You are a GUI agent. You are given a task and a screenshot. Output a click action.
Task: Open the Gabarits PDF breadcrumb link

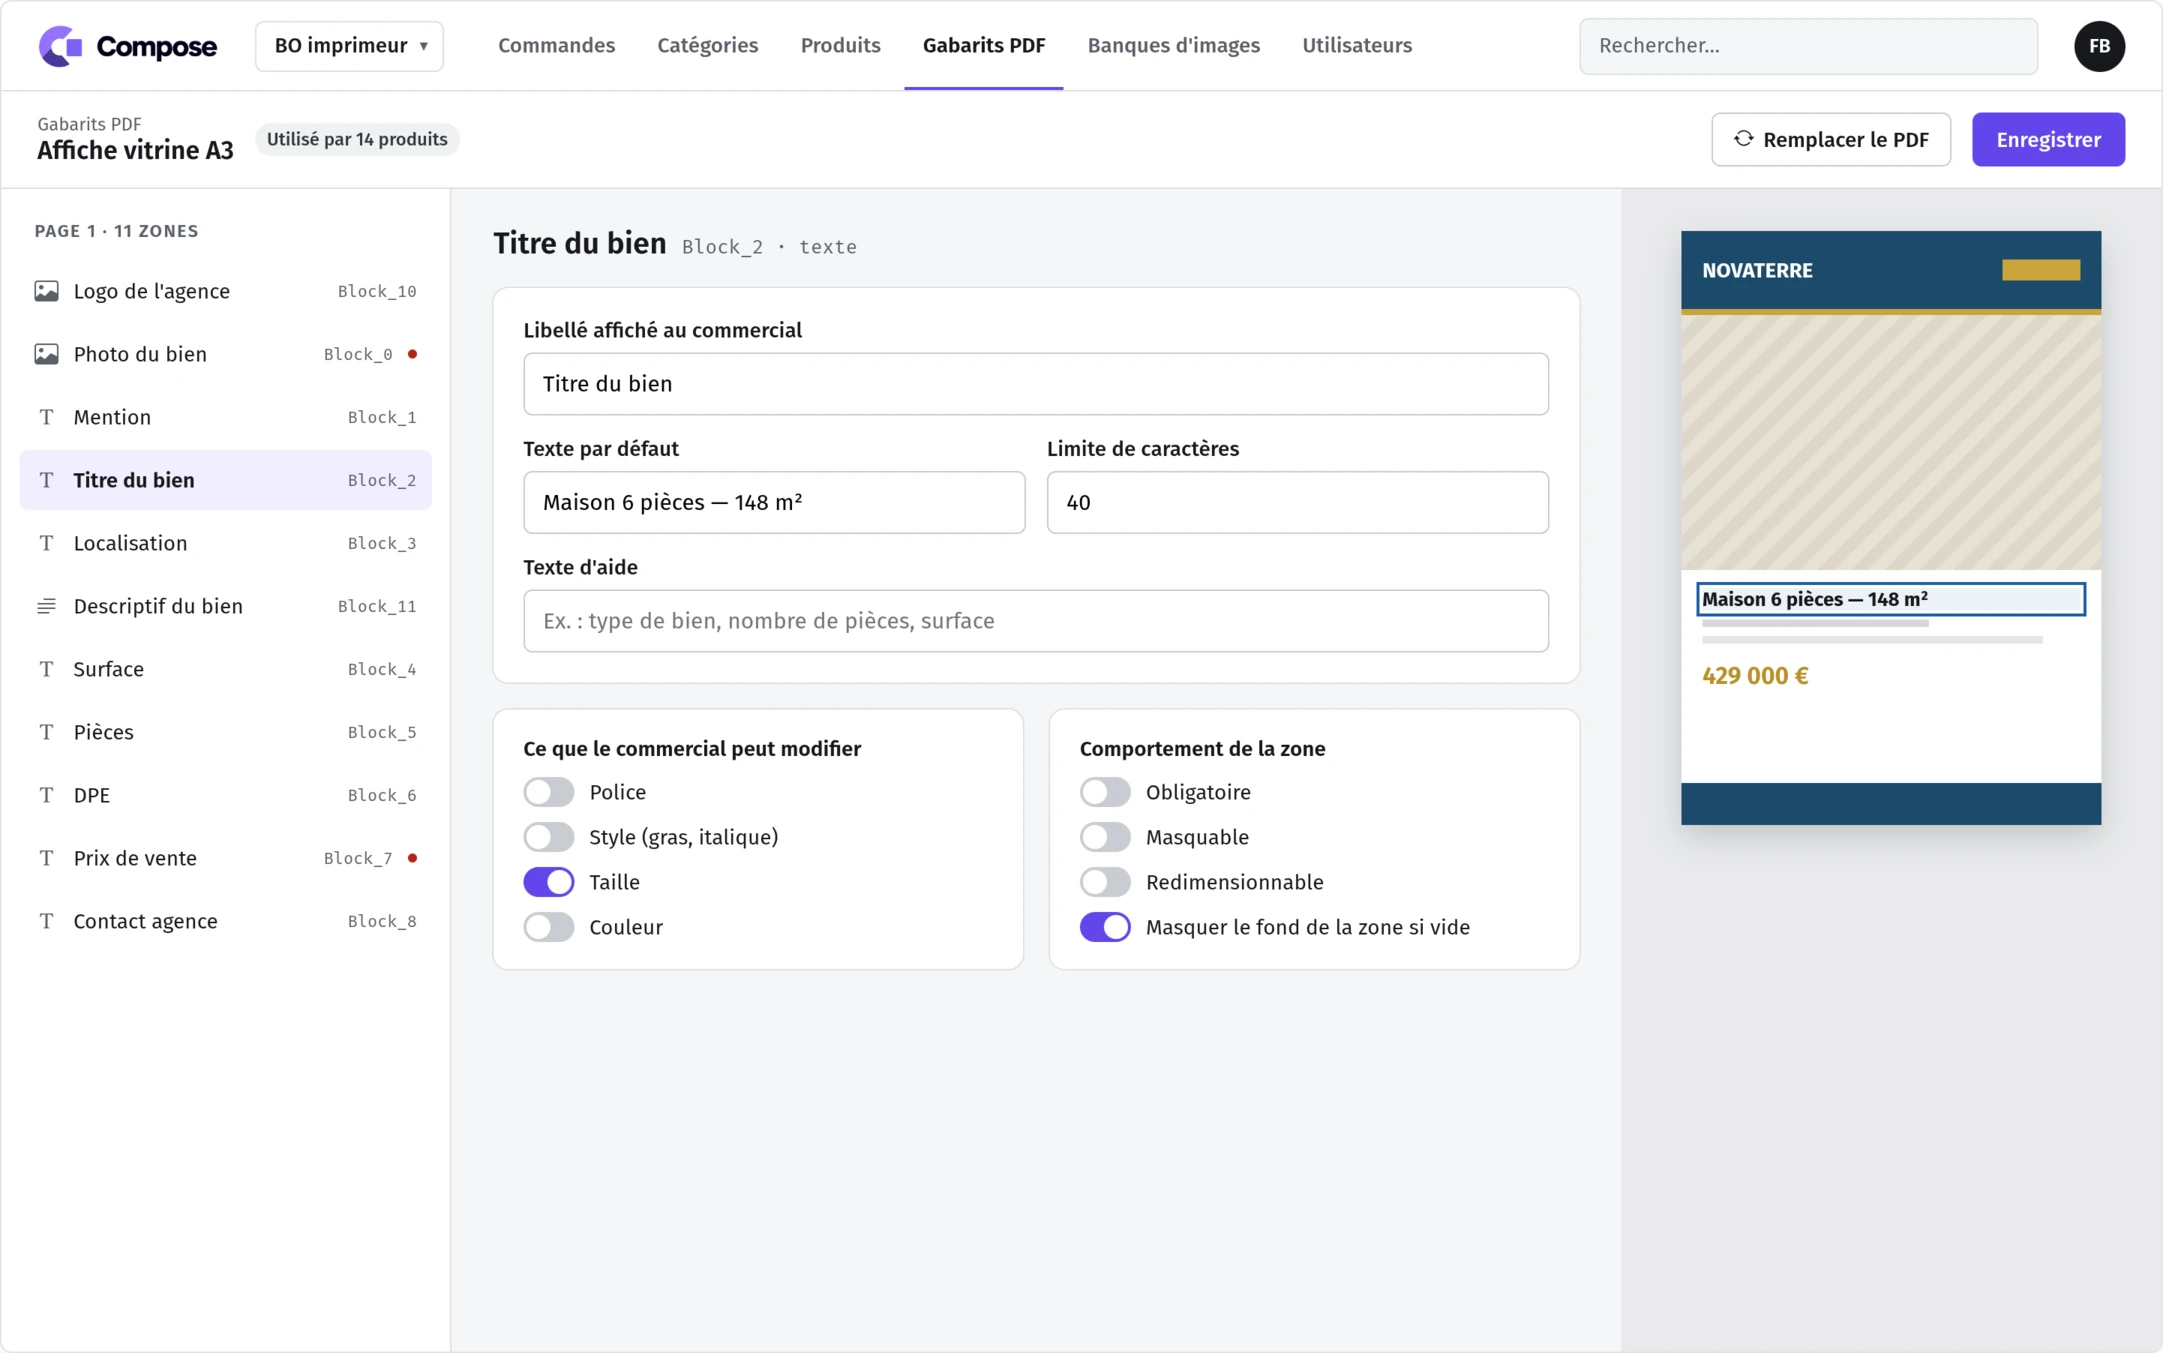tap(89, 124)
